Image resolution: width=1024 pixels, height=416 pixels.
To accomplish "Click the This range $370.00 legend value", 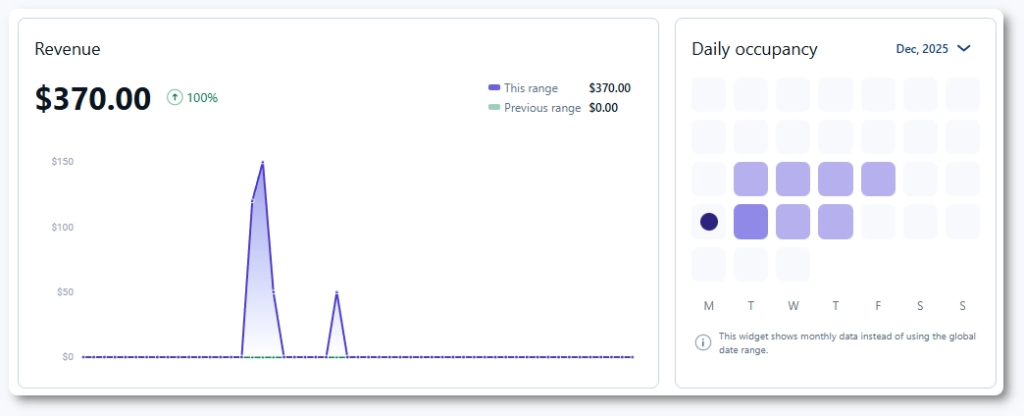I will click(610, 88).
